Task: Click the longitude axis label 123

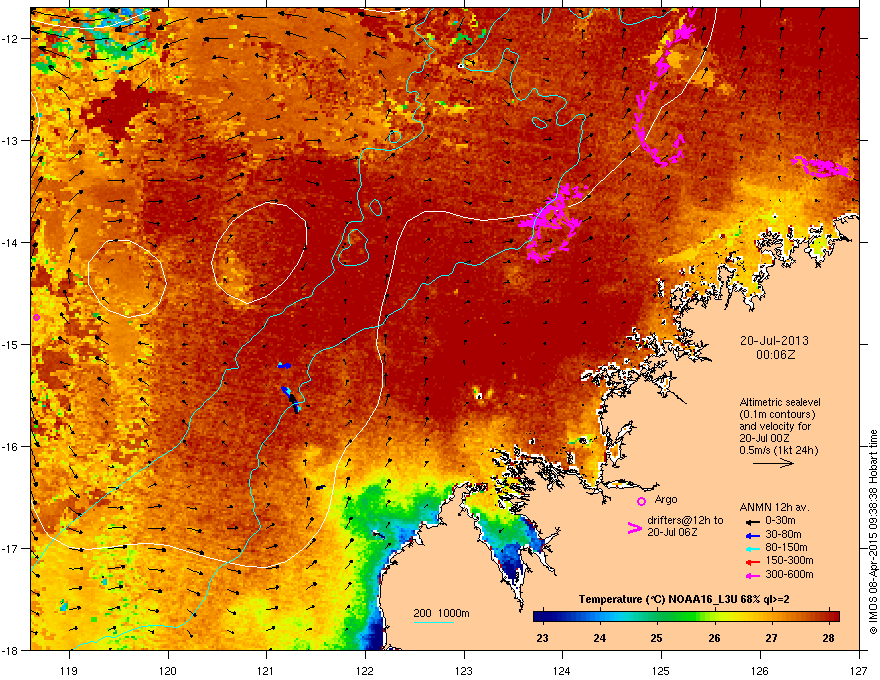Action: [x=464, y=670]
